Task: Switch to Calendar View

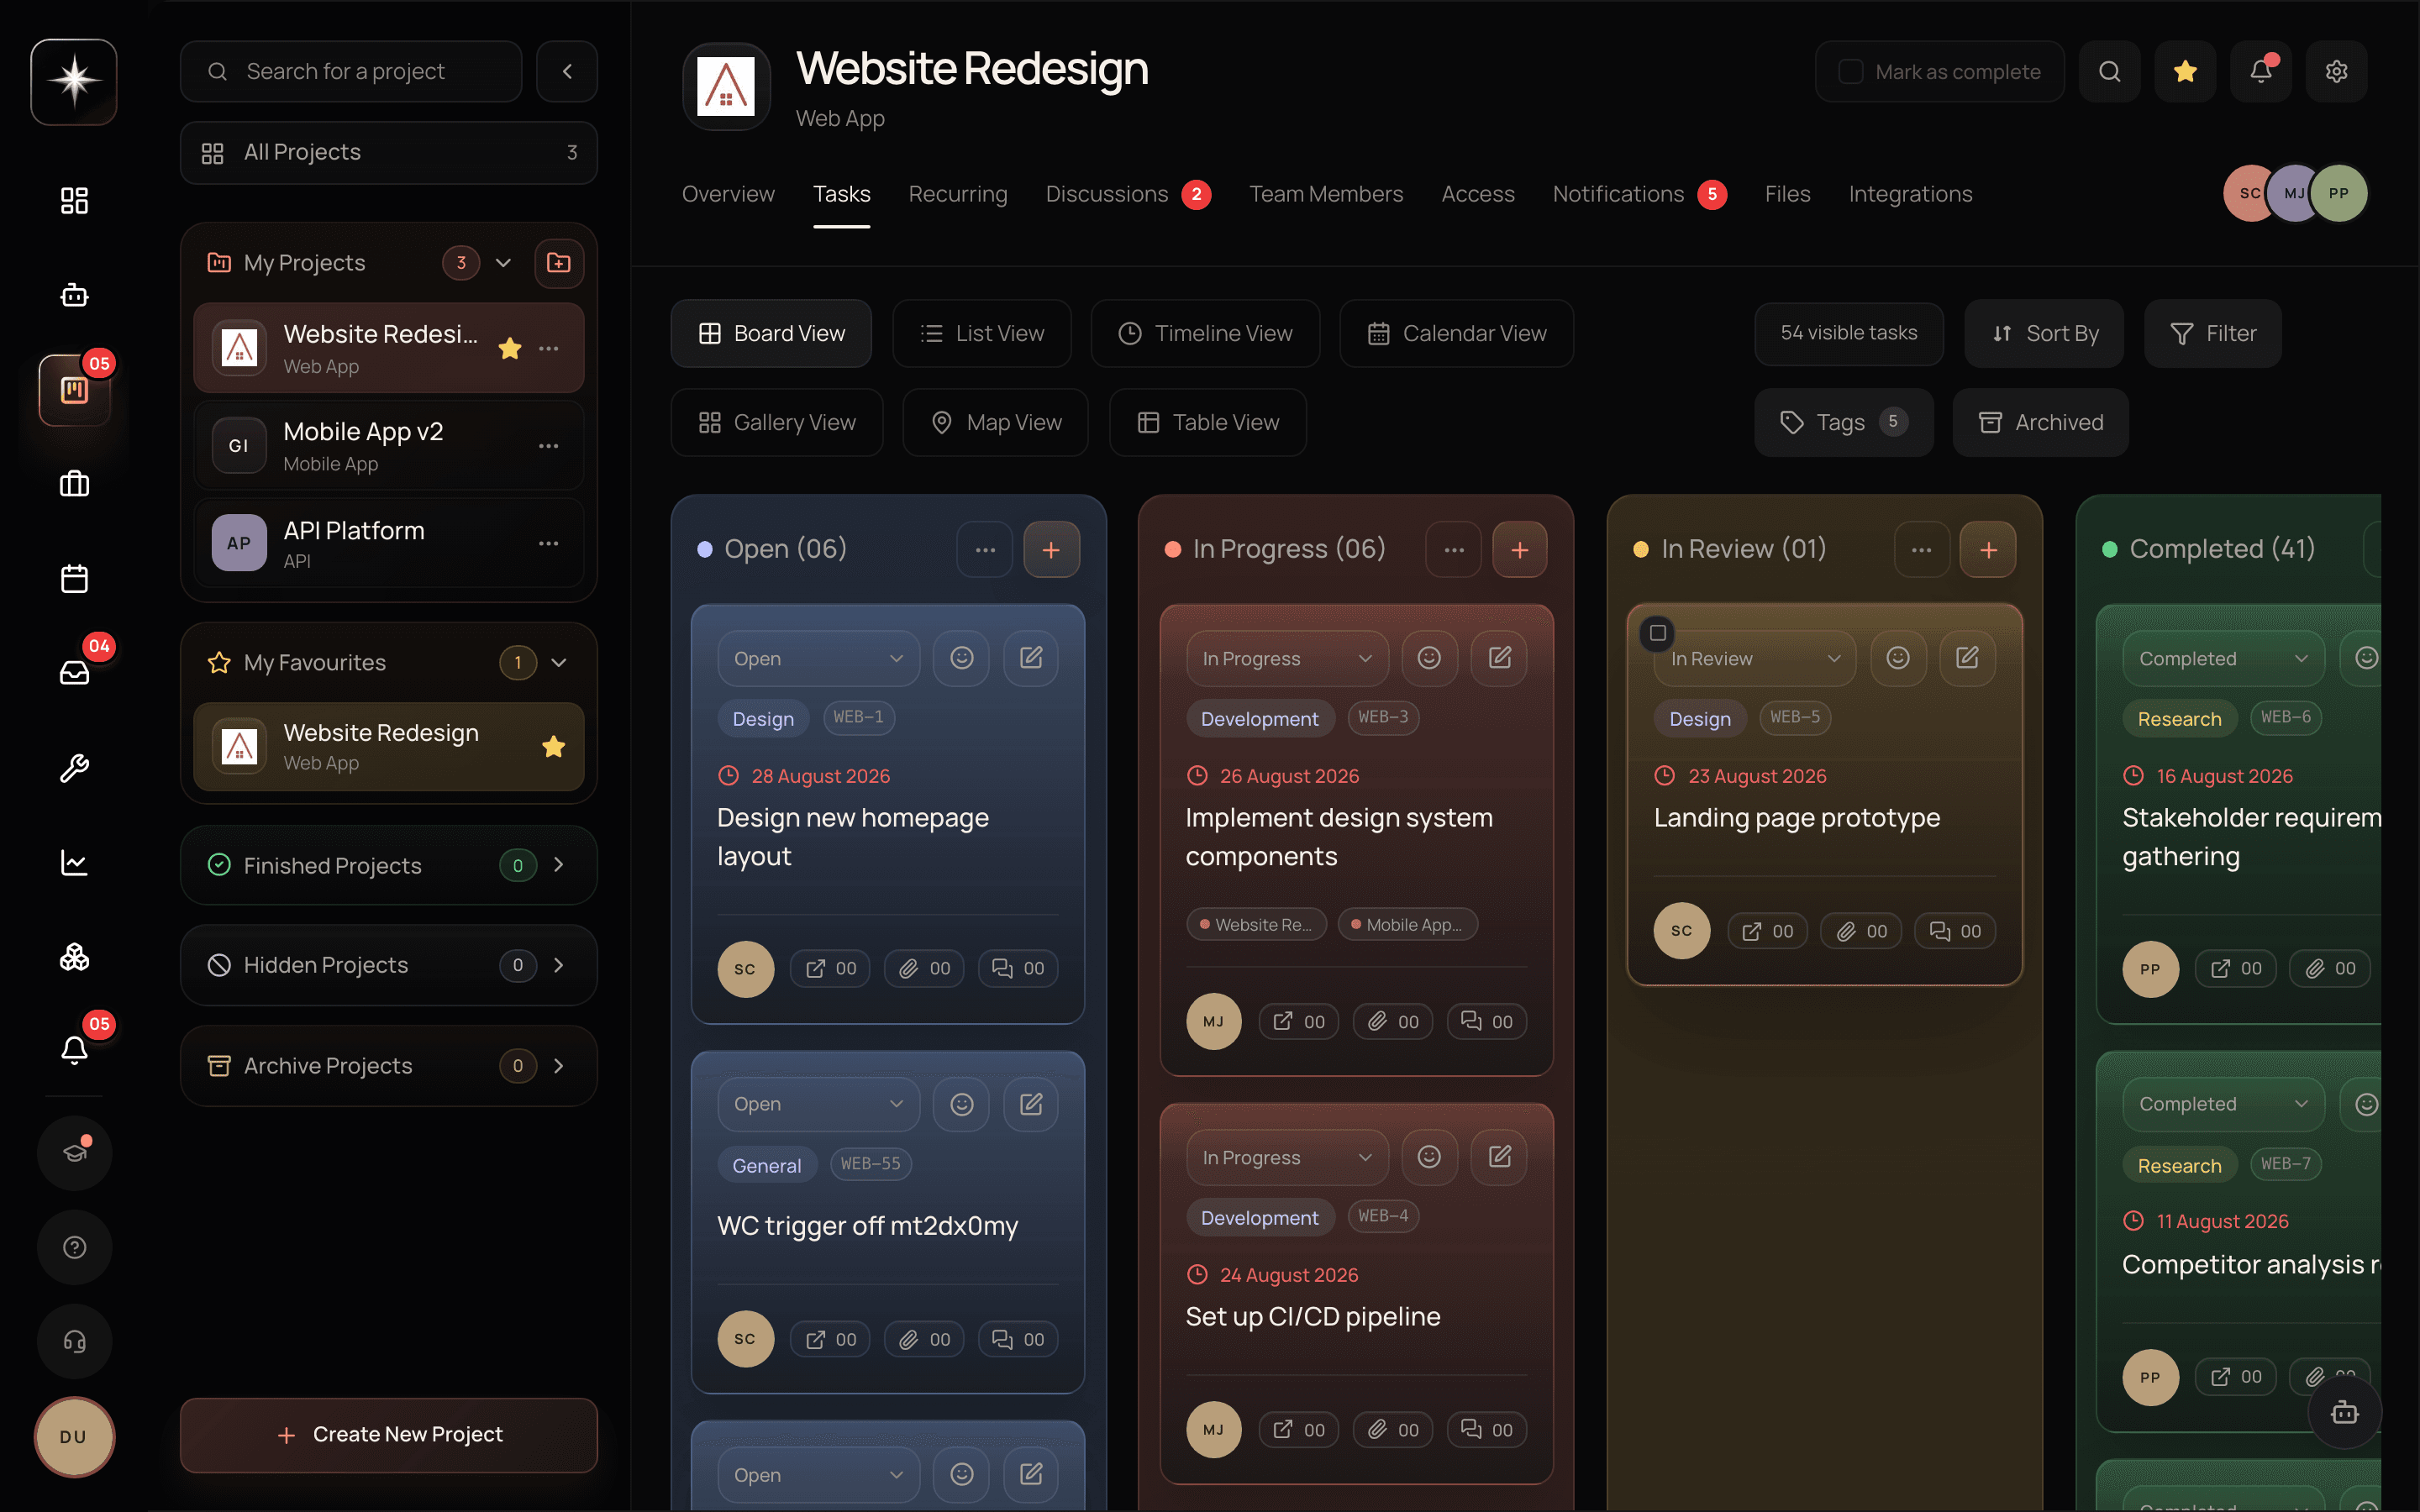Action: pos(1456,333)
